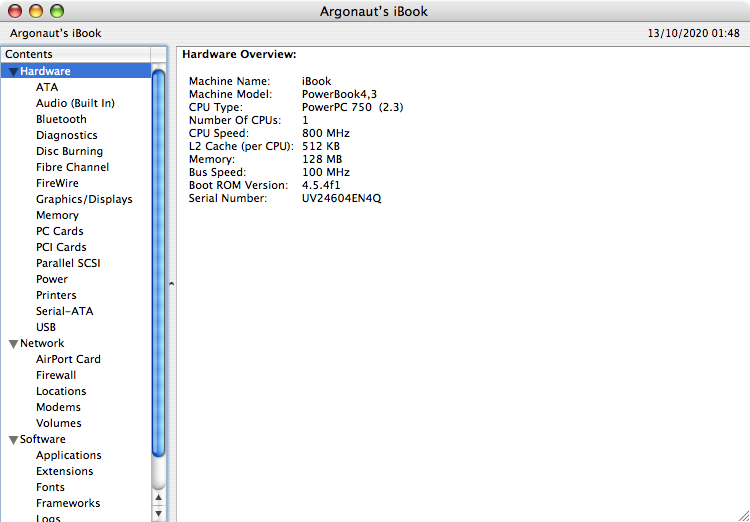Click the split pane divider handle
Image resolution: width=750 pixels, height=522 pixels.
171,284
